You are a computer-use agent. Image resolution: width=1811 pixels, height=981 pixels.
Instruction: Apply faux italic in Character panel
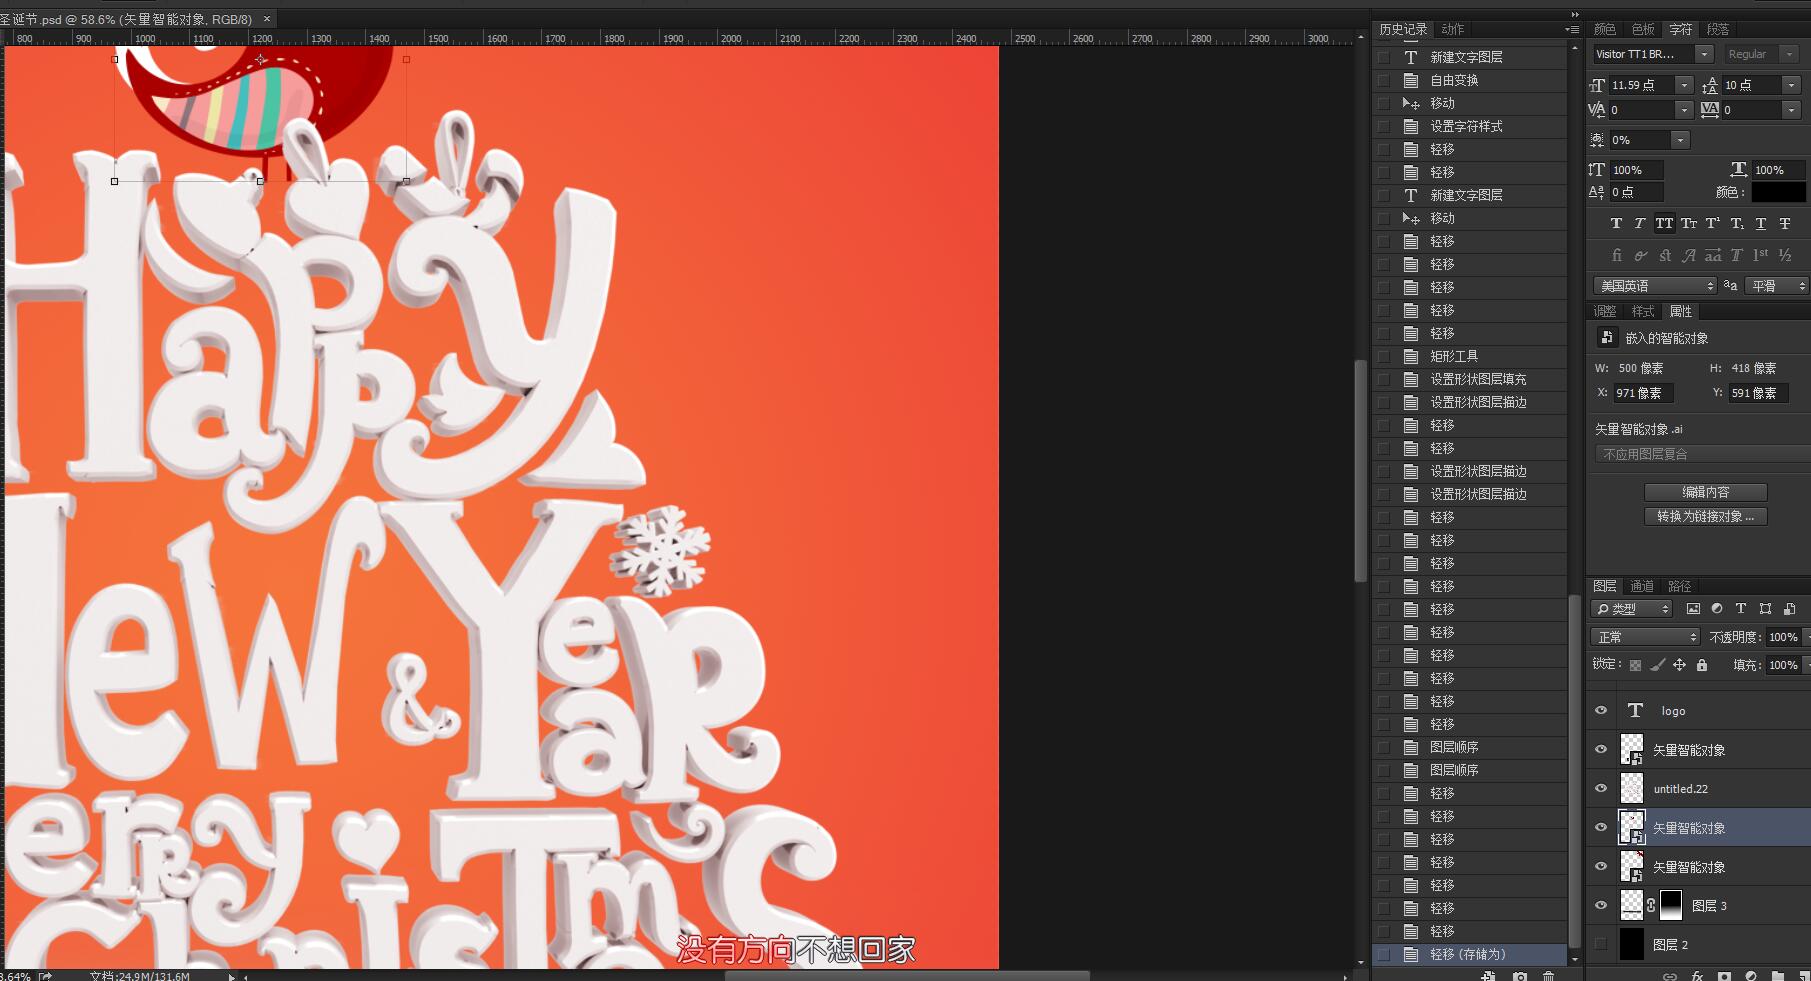point(1639,223)
